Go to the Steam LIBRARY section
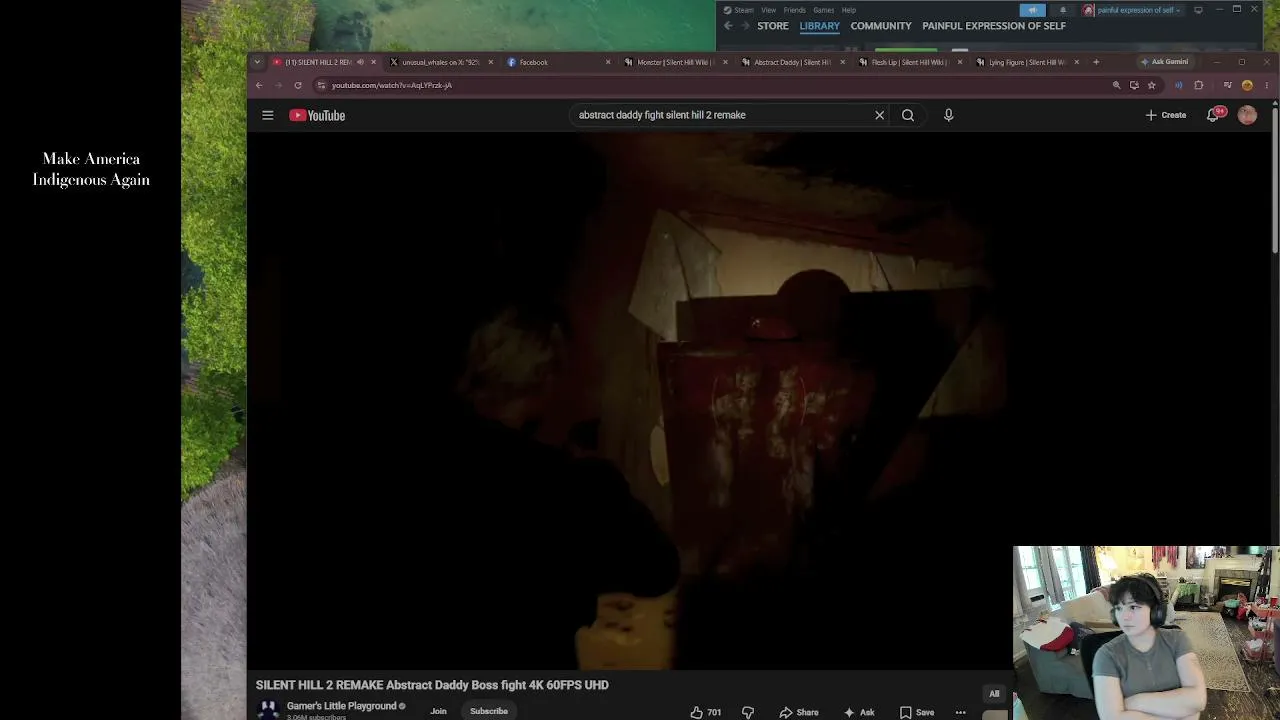This screenshot has width=1280, height=720. tap(820, 26)
